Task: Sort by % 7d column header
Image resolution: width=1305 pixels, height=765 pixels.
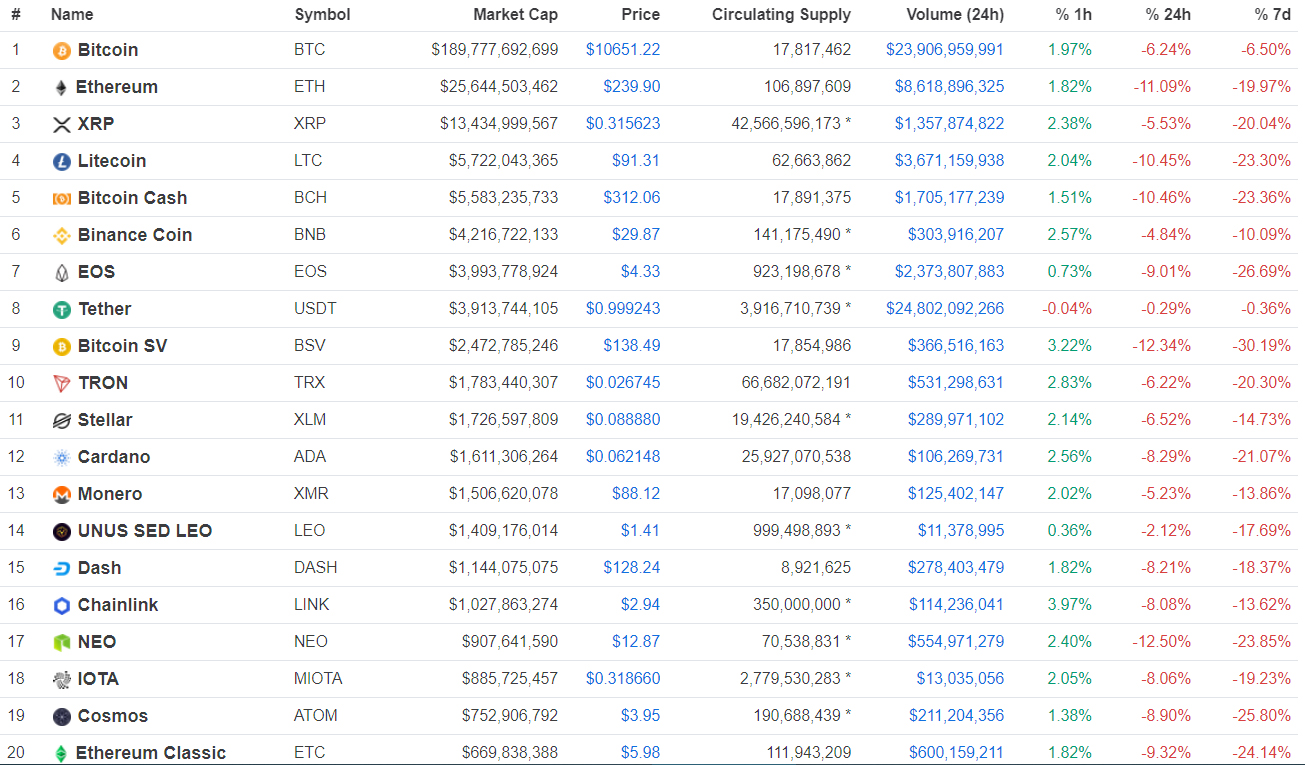Action: click(x=1272, y=15)
